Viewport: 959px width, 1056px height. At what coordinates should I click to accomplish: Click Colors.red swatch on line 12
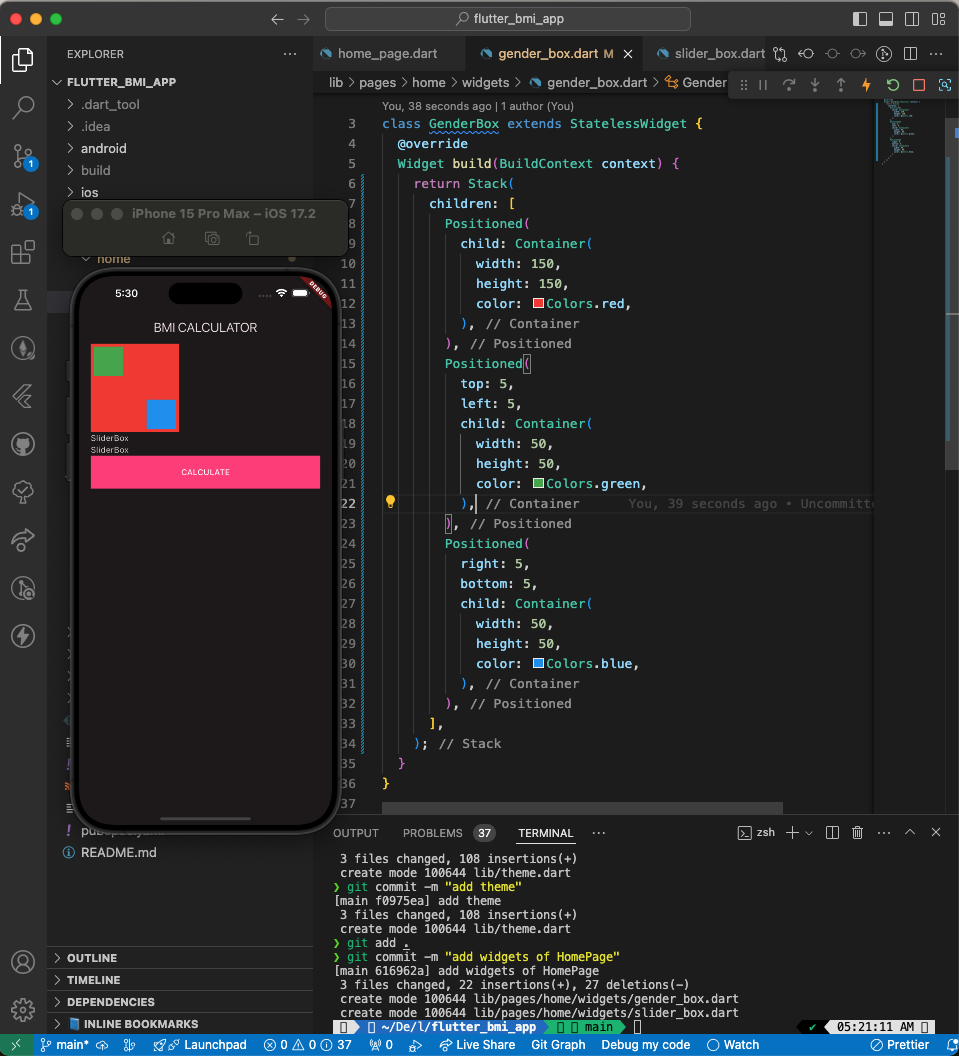click(538, 303)
